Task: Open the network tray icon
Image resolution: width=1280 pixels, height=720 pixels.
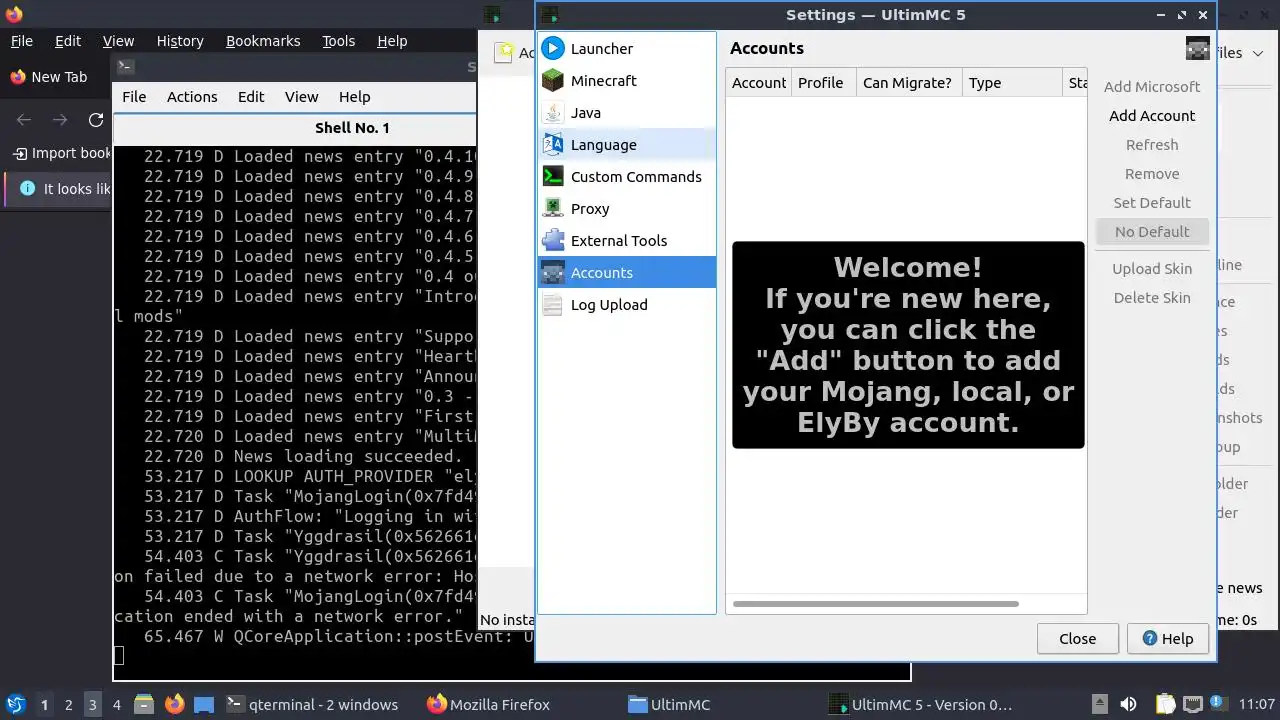Action: 1192,704
